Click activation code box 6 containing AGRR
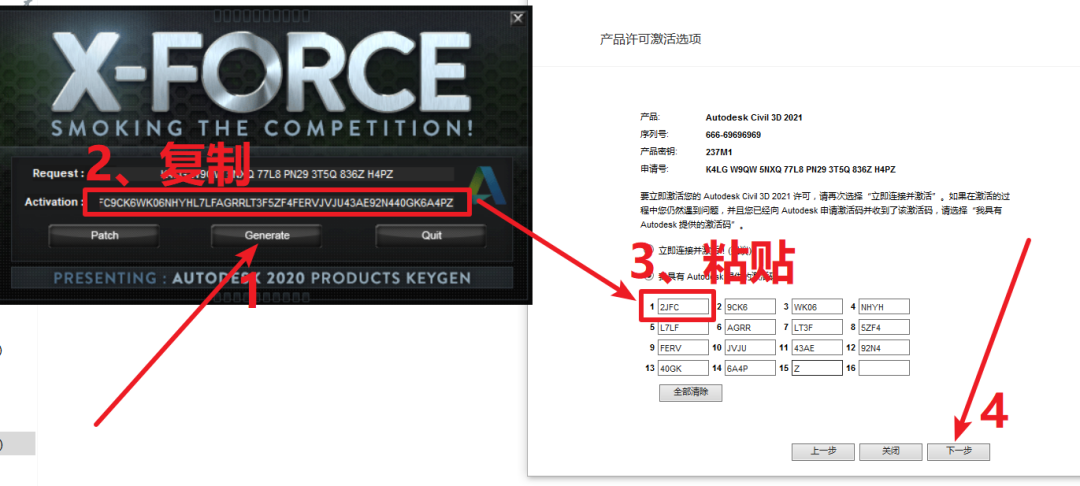 (750, 327)
